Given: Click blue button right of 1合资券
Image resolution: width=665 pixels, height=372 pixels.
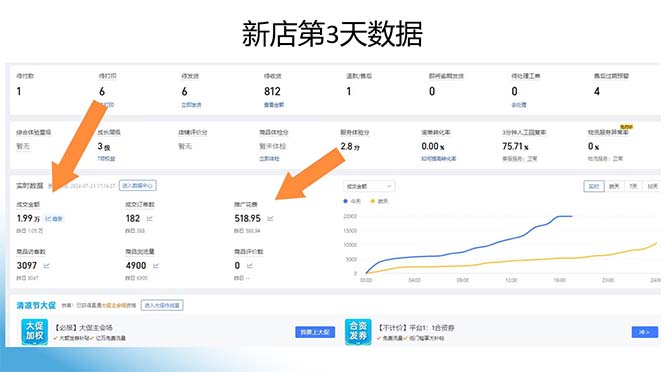Looking at the screenshot, I should pos(645,332).
